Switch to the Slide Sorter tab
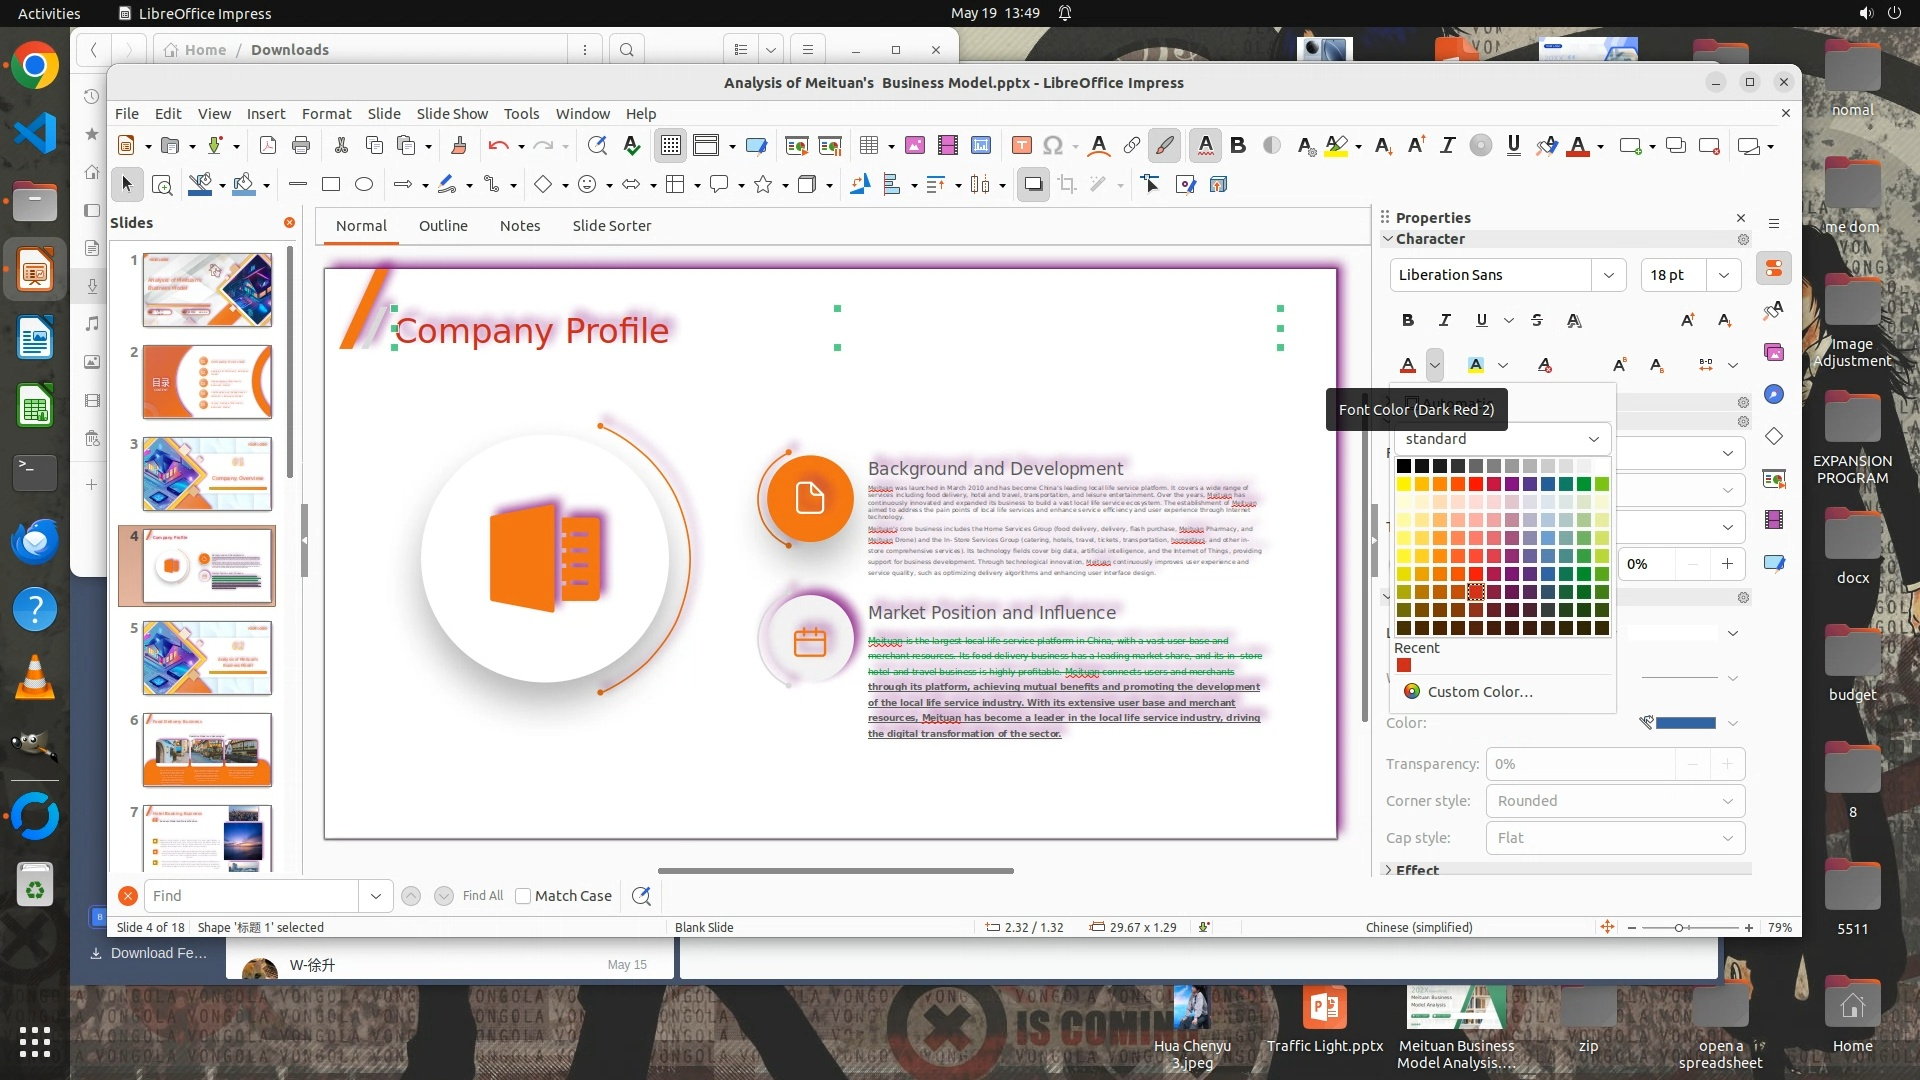 tap(611, 226)
